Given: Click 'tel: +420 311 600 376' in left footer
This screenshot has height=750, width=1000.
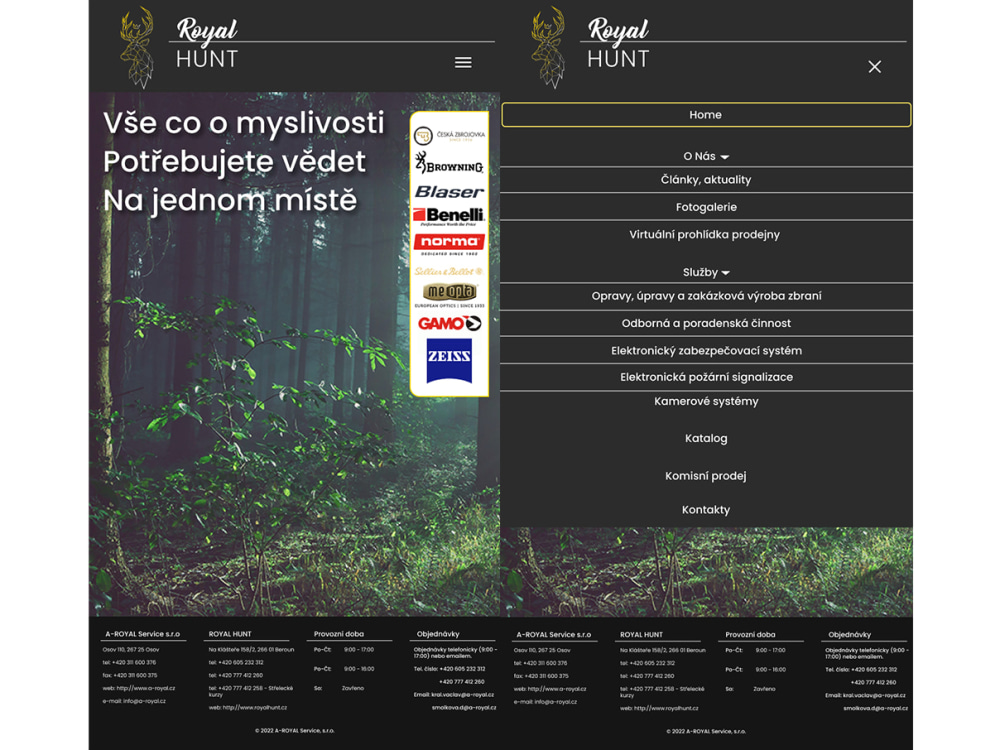Looking at the screenshot, I should coord(129,663).
